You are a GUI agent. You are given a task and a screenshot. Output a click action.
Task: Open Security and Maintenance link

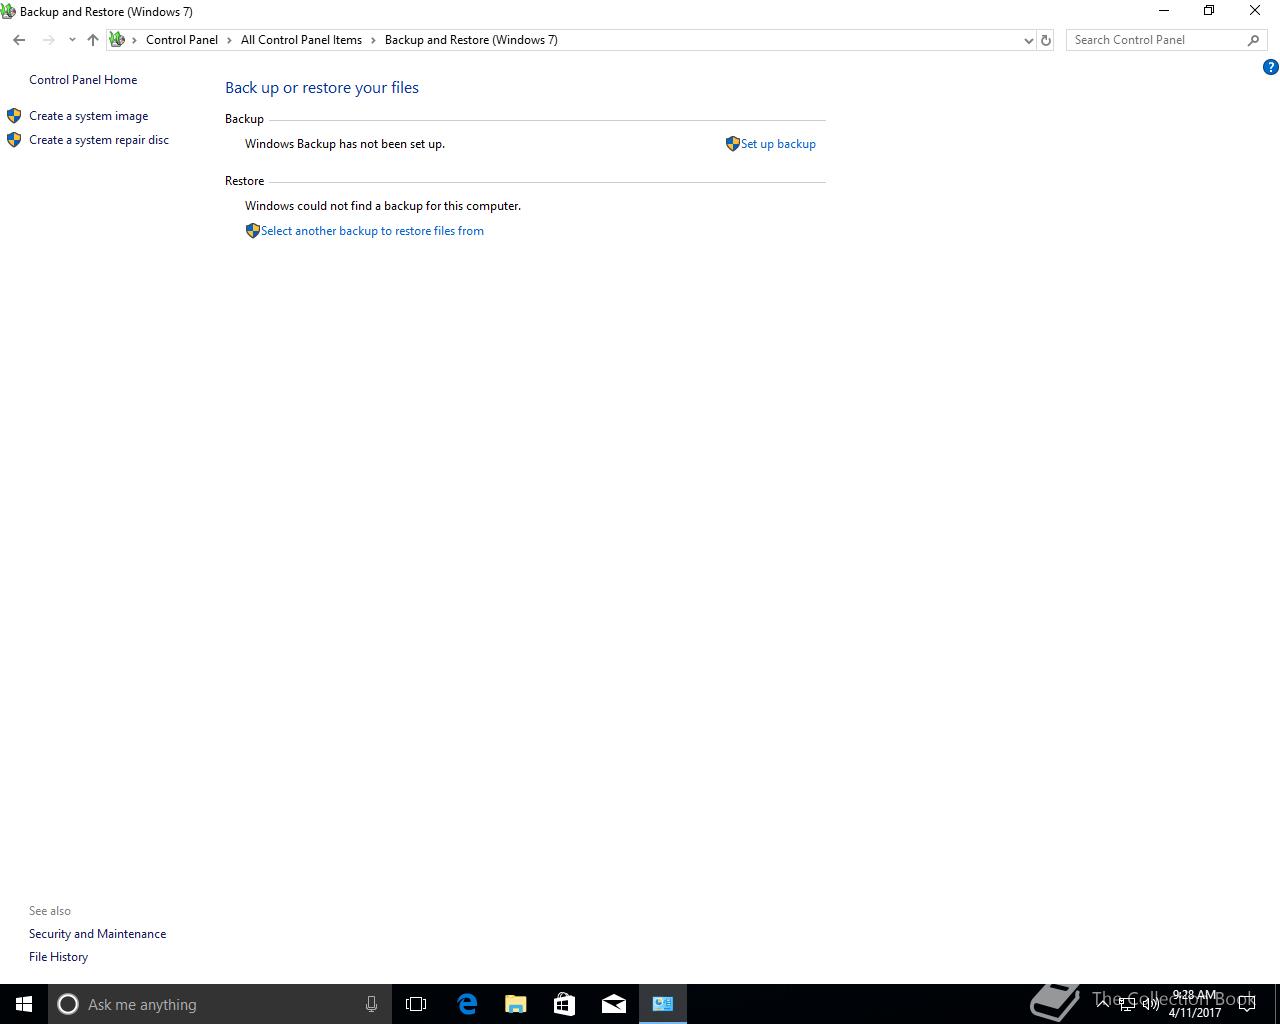tap(97, 934)
